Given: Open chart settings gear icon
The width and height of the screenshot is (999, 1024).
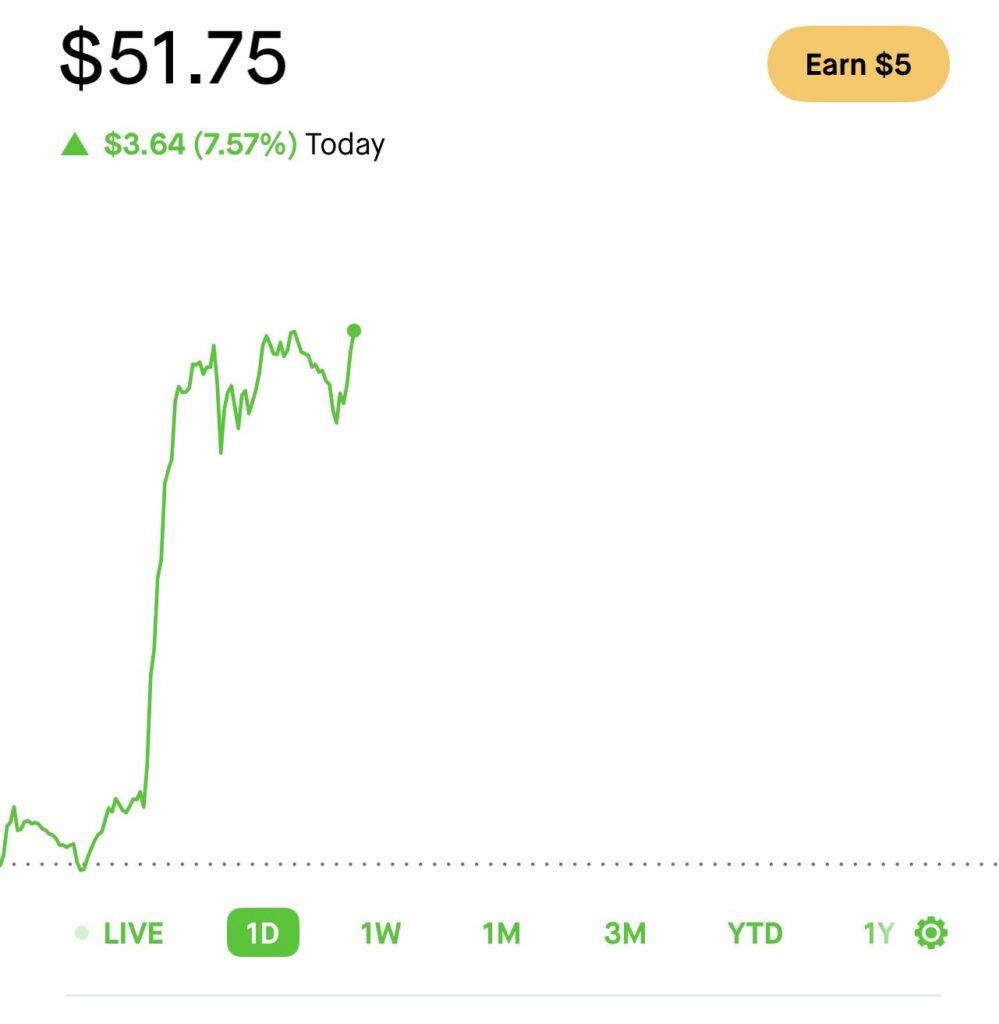Looking at the screenshot, I should pyautogui.click(x=931, y=934).
